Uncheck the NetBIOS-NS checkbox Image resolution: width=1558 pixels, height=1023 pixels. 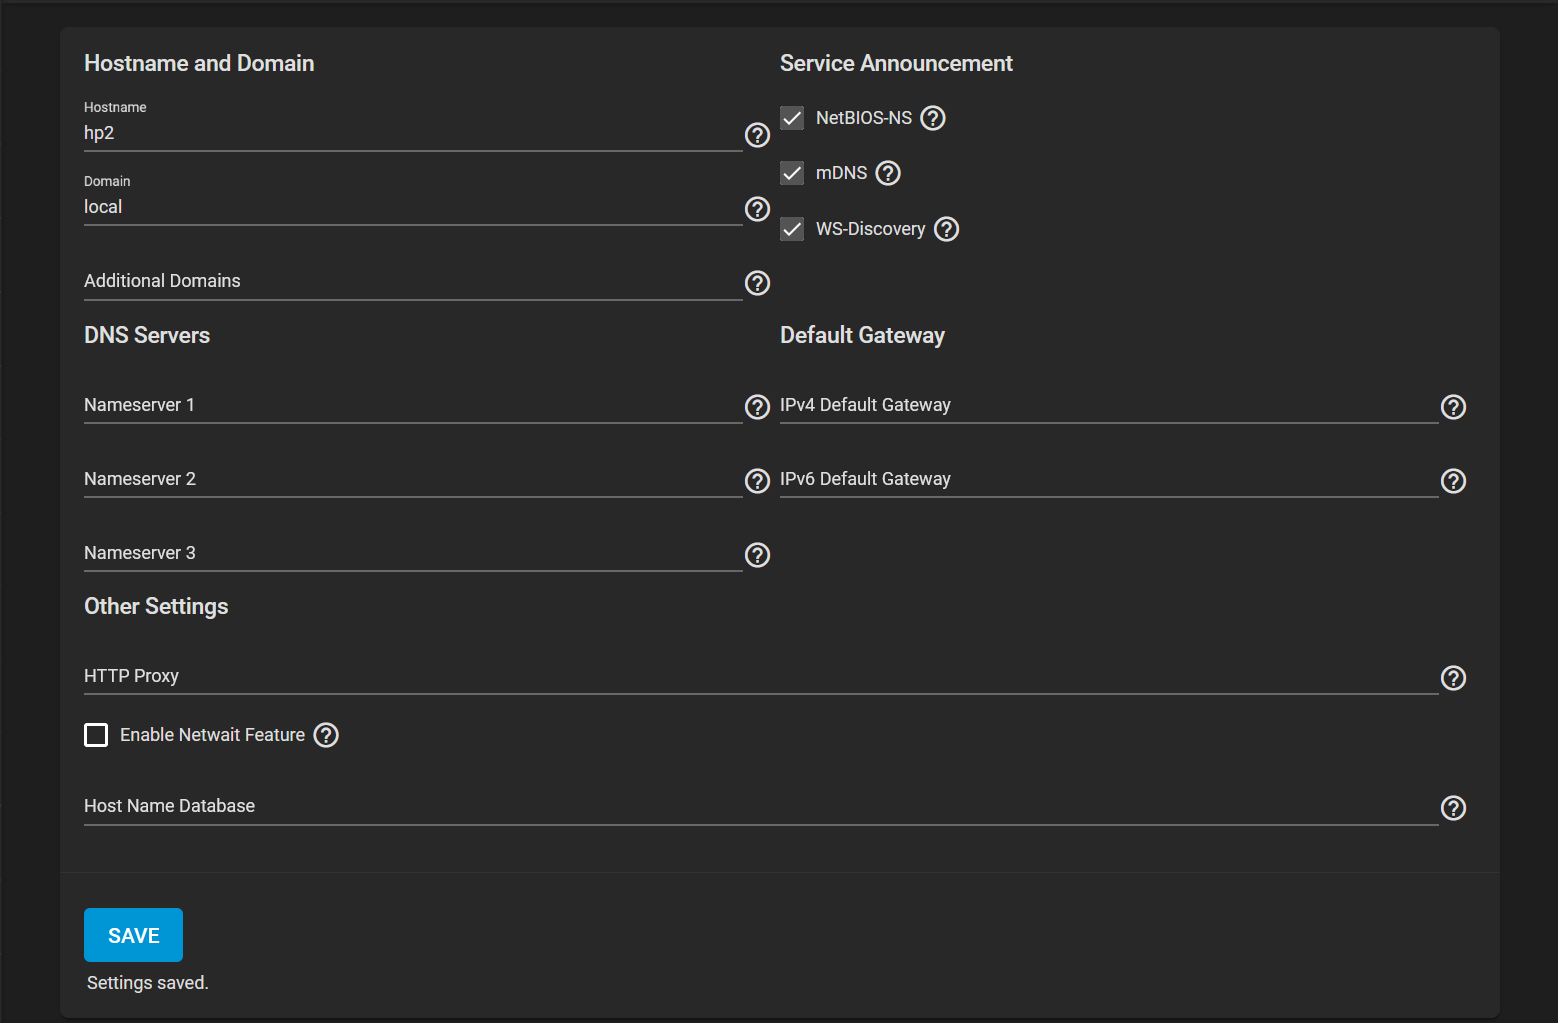[x=792, y=118]
